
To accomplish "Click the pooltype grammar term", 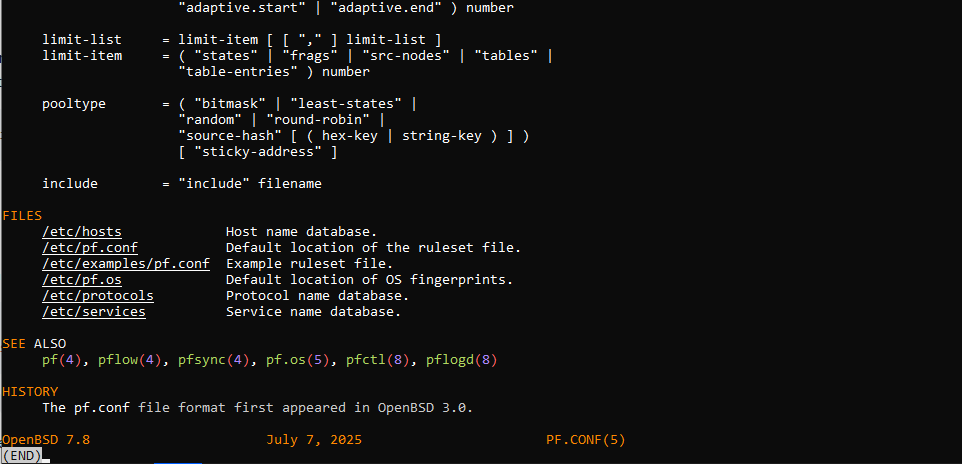I will click(x=74, y=104).
